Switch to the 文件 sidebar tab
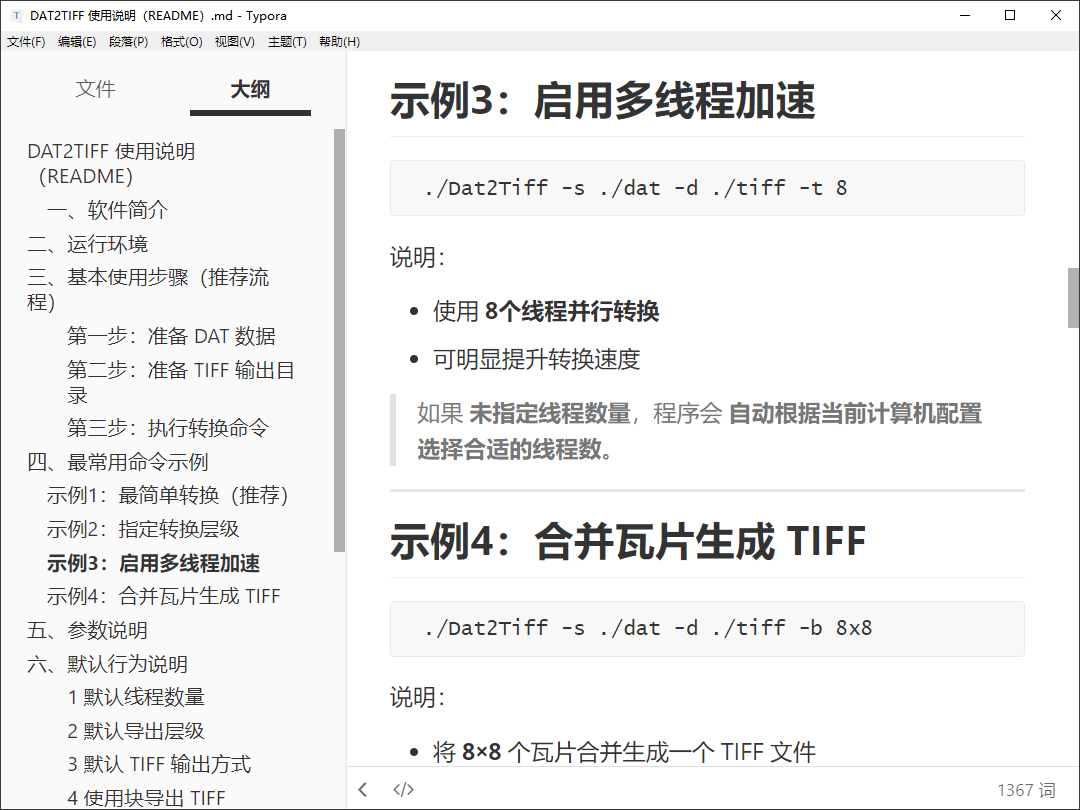Viewport: 1080px width, 810px height. click(x=95, y=89)
